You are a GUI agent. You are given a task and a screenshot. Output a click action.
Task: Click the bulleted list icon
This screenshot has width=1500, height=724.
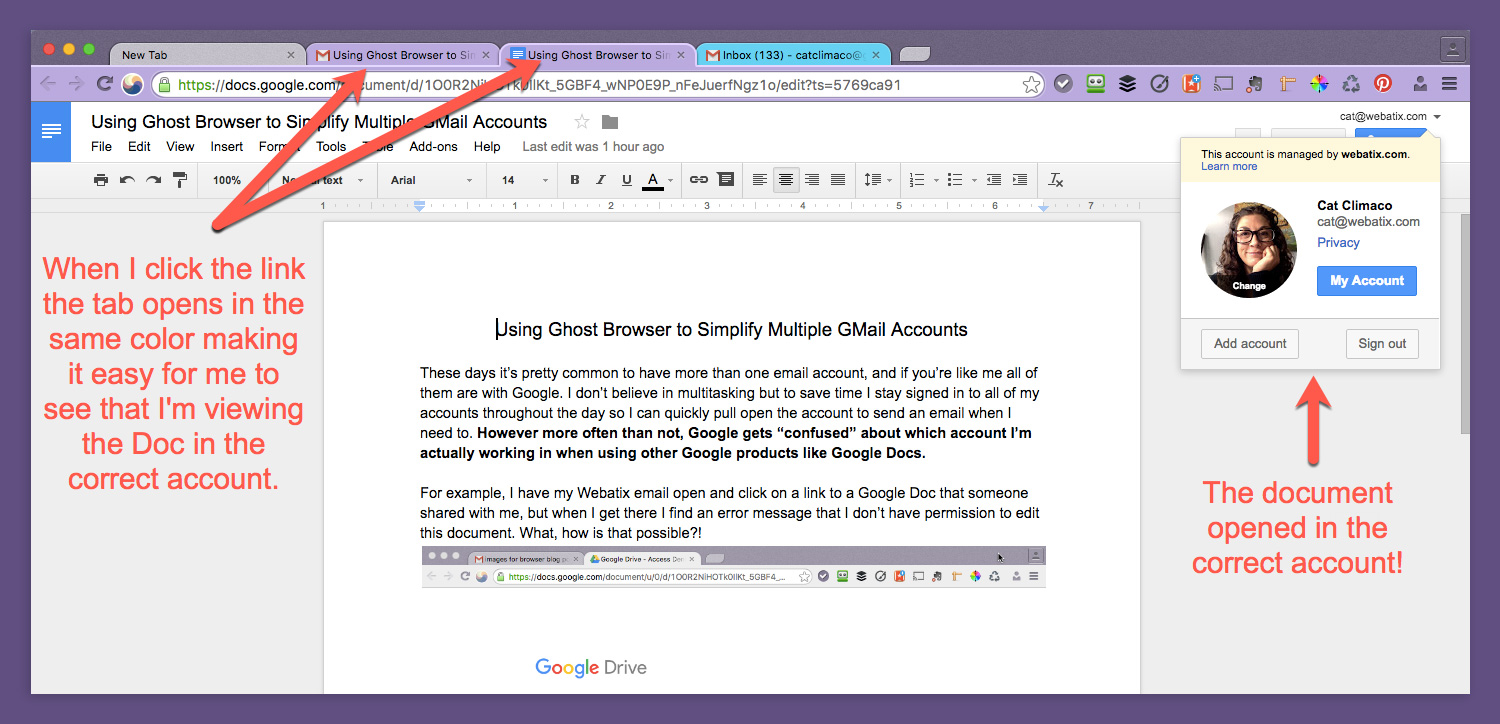coord(955,180)
